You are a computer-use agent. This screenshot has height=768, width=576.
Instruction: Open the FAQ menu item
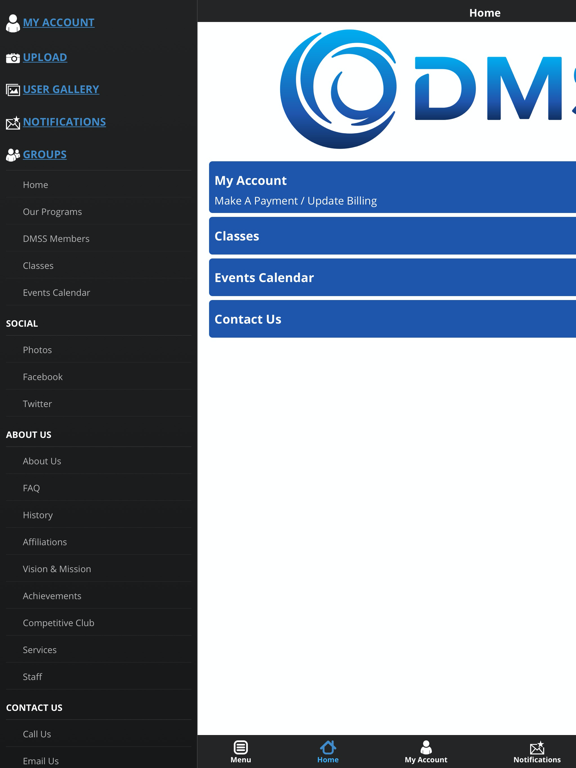pos(98,488)
